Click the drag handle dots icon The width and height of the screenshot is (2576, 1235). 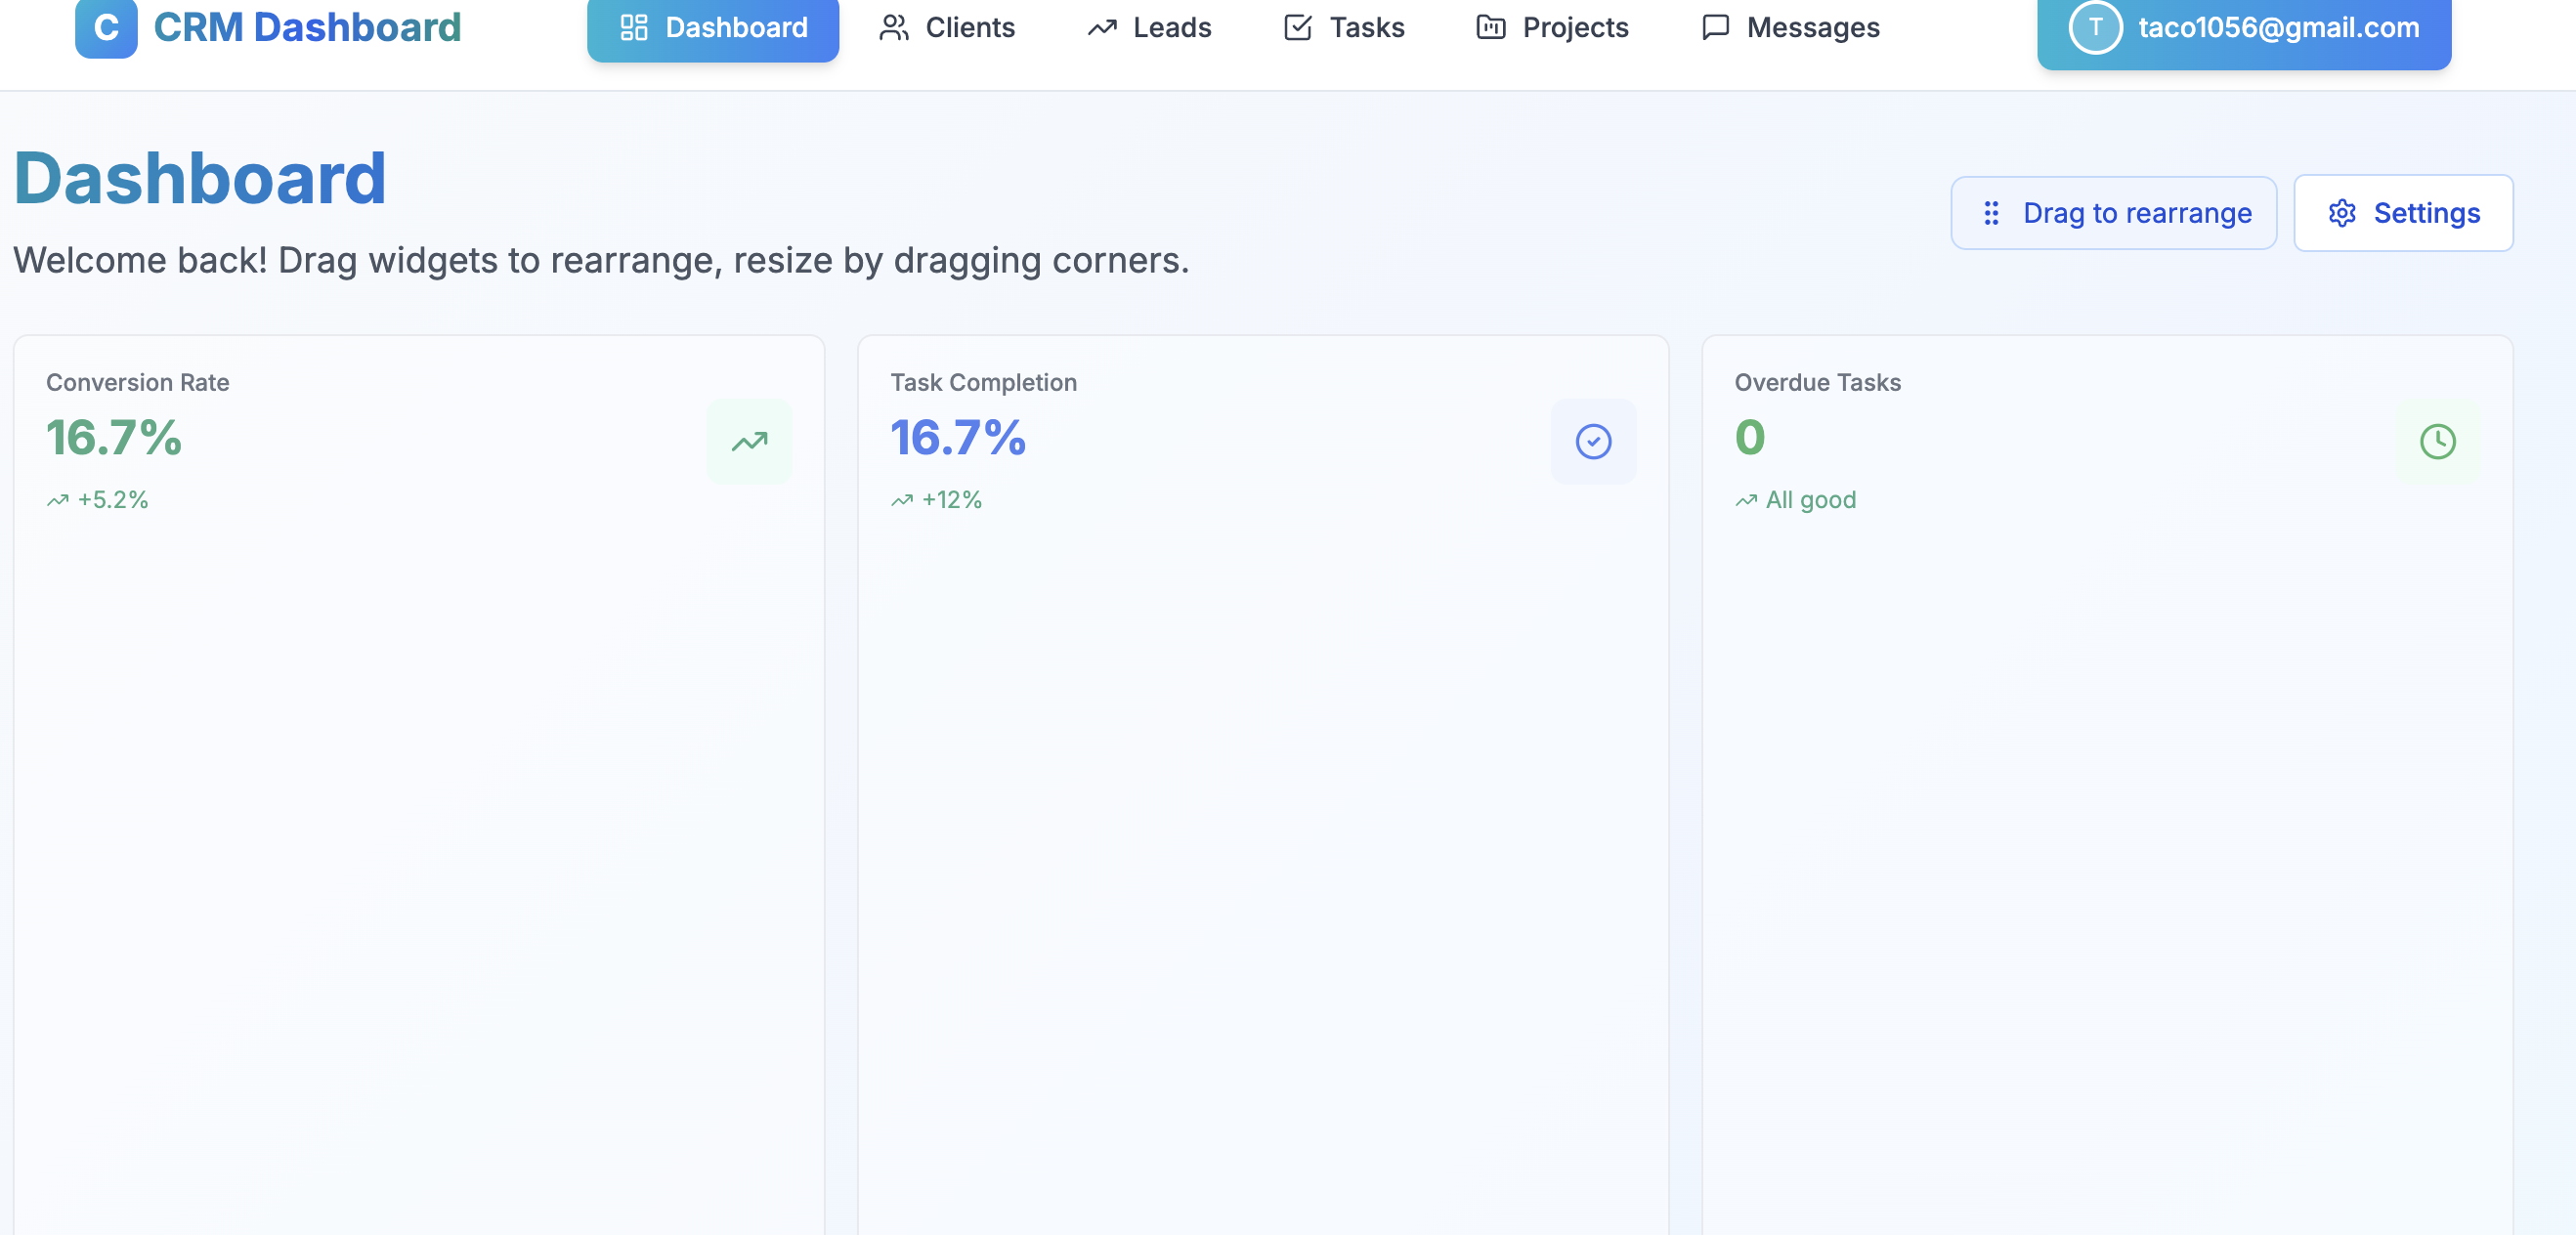click(1992, 213)
